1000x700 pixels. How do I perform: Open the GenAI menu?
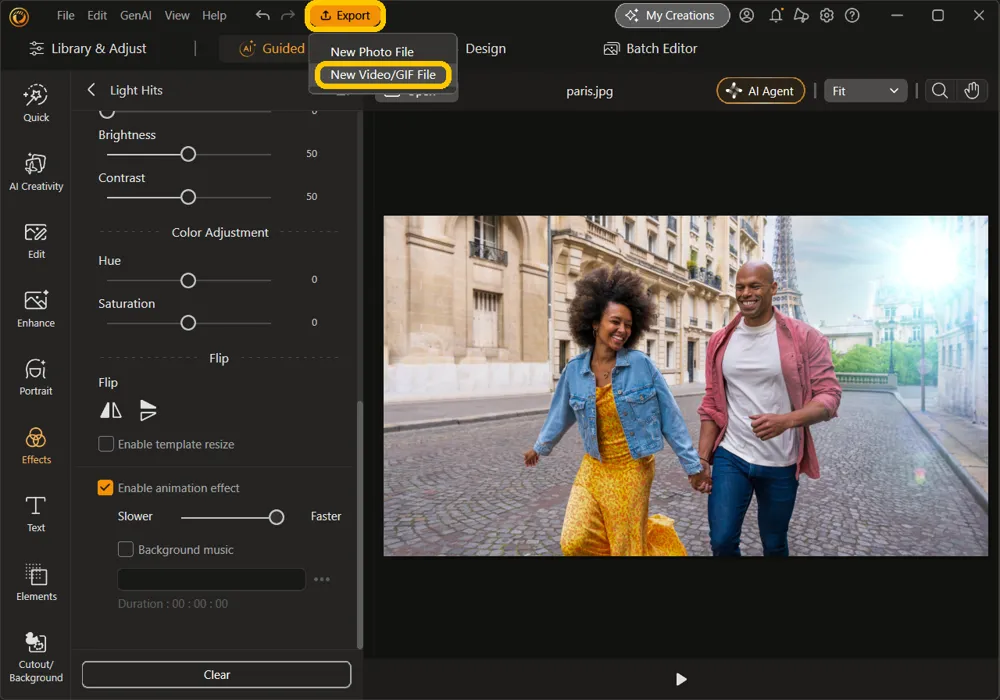click(136, 15)
